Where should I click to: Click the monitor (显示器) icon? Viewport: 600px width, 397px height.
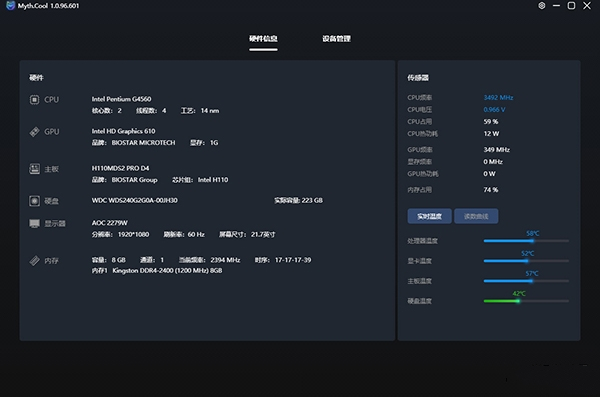coord(34,224)
